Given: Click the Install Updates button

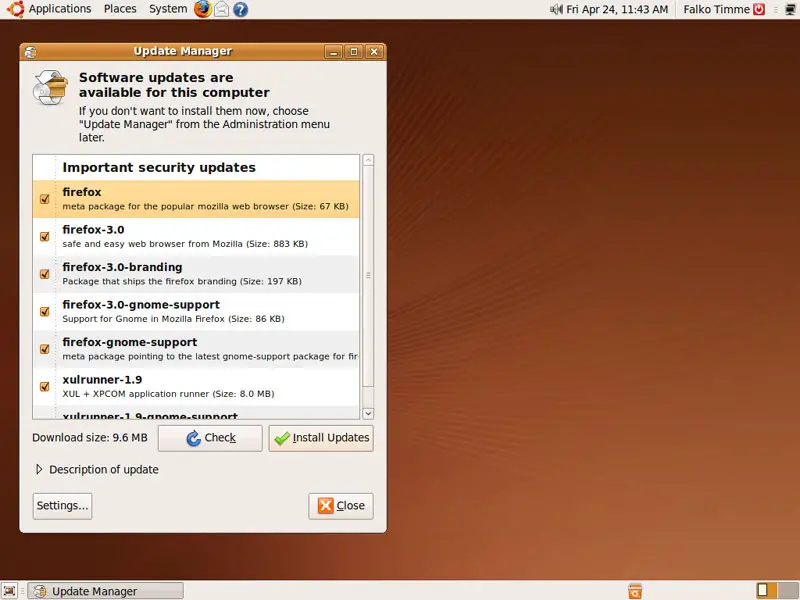Looking at the screenshot, I should point(321,438).
